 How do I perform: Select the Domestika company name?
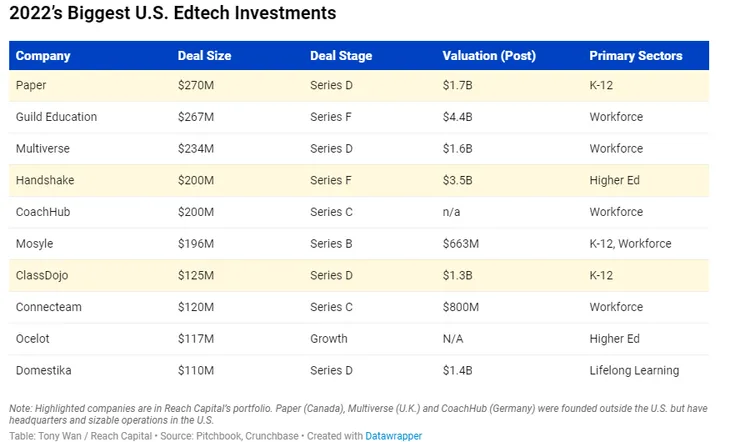(44, 370)
